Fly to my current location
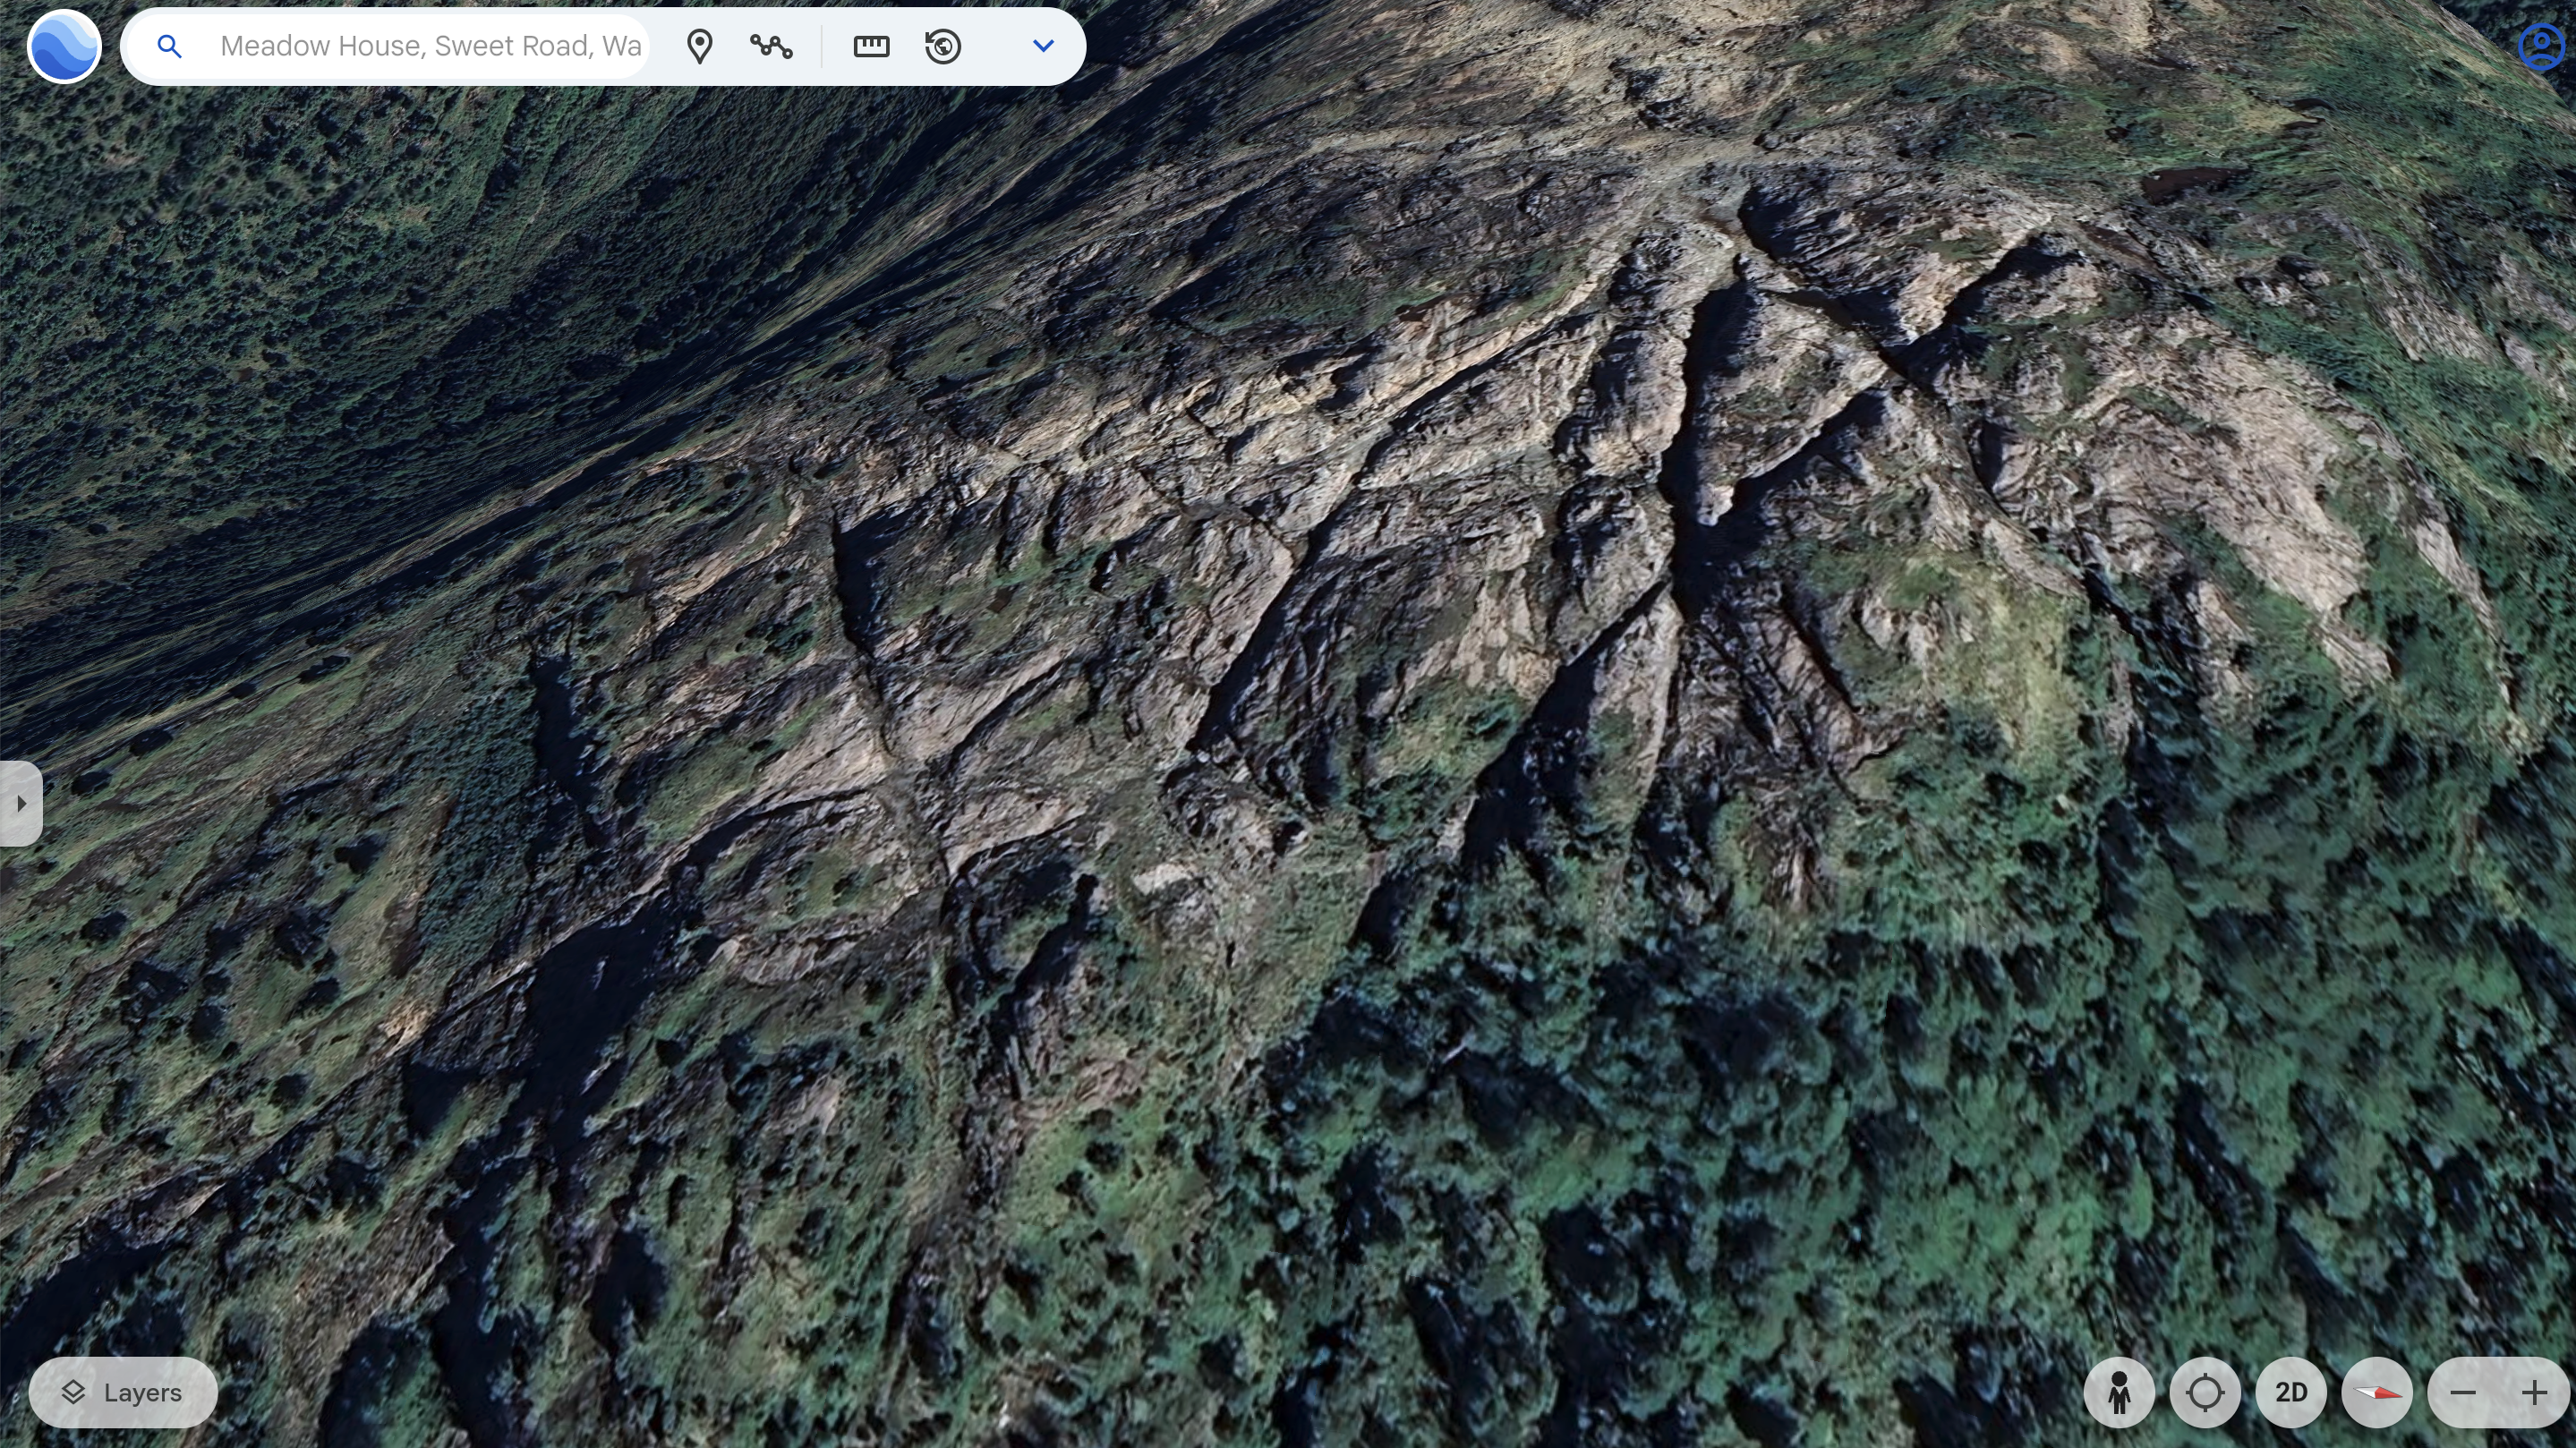 [x=2205, y=1392]
